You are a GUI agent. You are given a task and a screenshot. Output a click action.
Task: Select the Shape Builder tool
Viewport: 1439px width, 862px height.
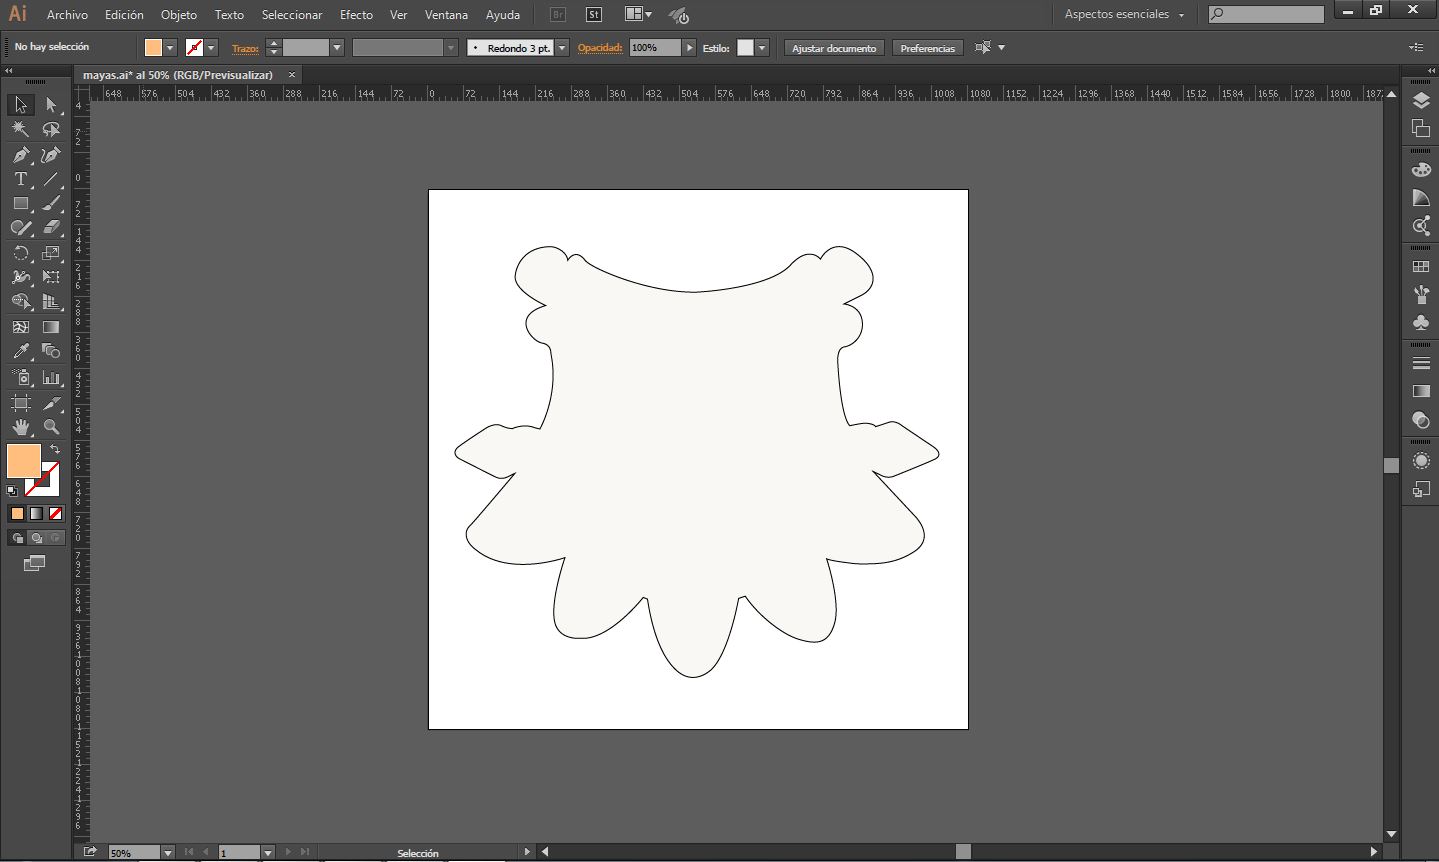coord(20,302)
